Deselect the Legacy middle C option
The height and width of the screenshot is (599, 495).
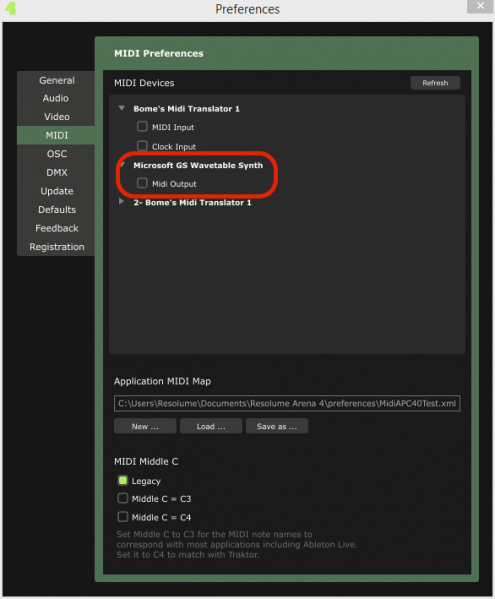(x=123, y=480)
